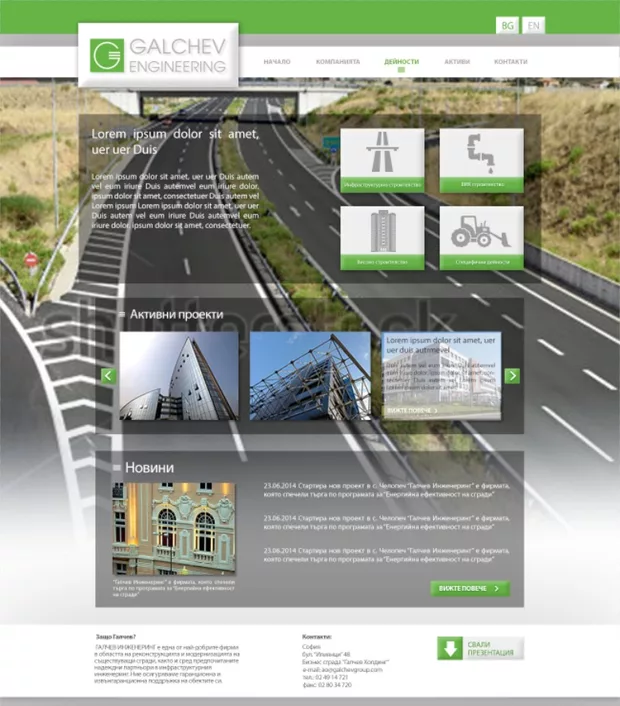
Task: Click the Контакти: footer heading
Action: tap(317, 637)
